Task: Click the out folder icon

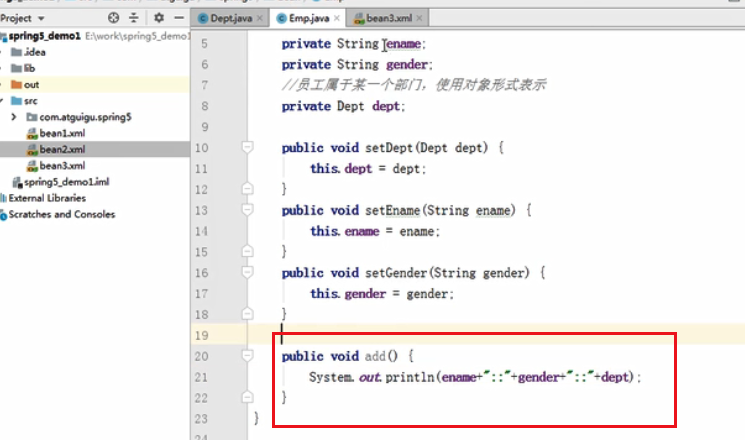Action: [17, 85]
